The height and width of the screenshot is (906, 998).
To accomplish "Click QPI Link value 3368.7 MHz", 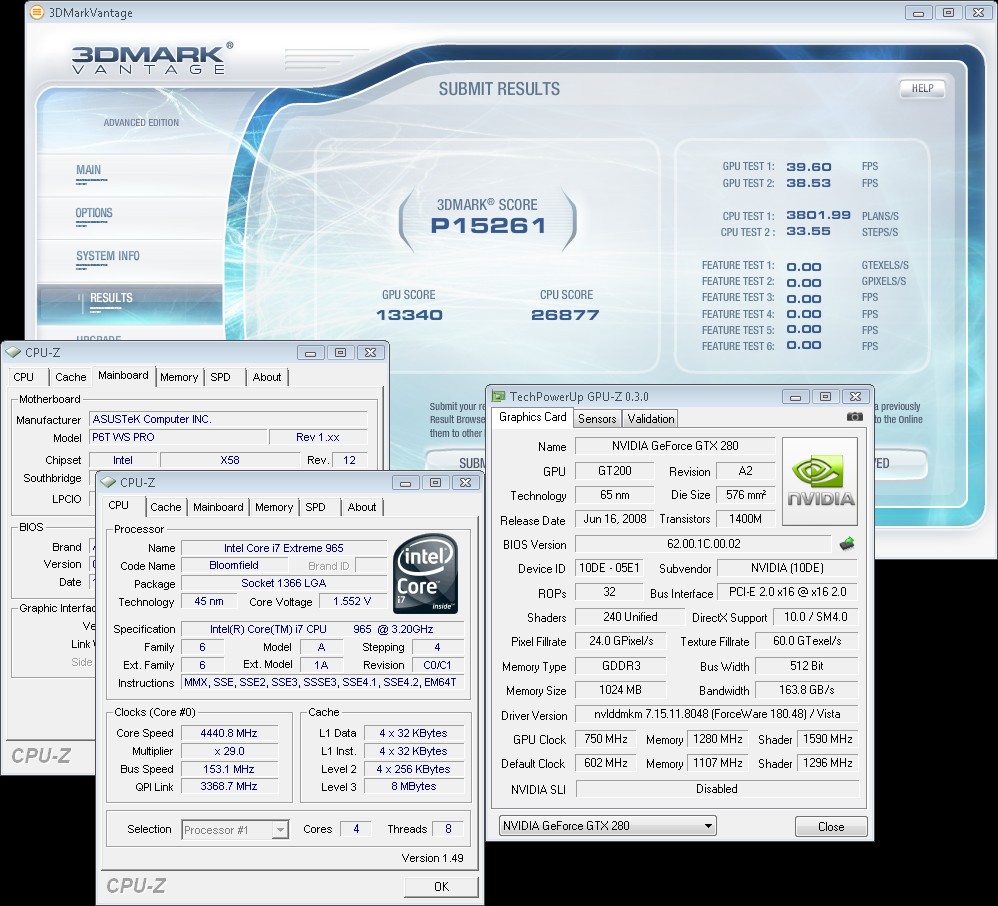I will [x=229, y=786].
